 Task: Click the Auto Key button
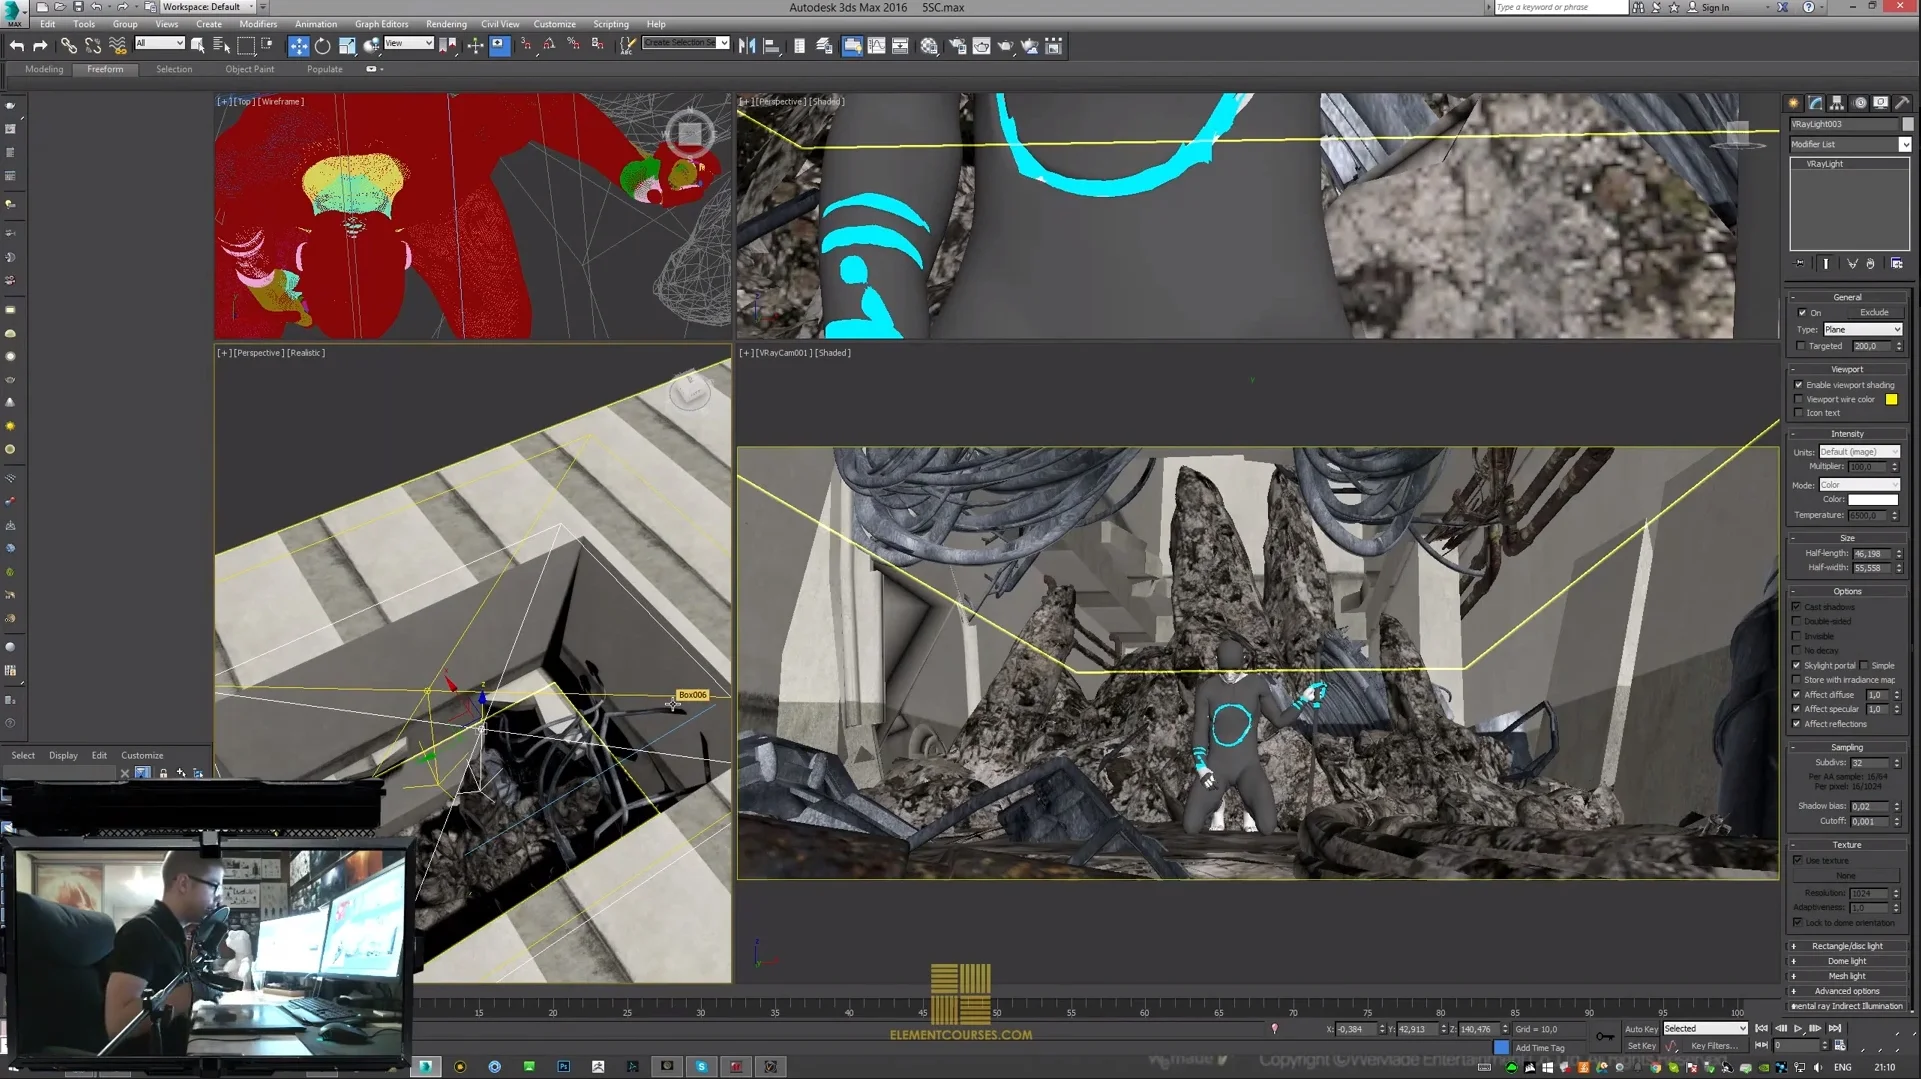[1641, 1029]
